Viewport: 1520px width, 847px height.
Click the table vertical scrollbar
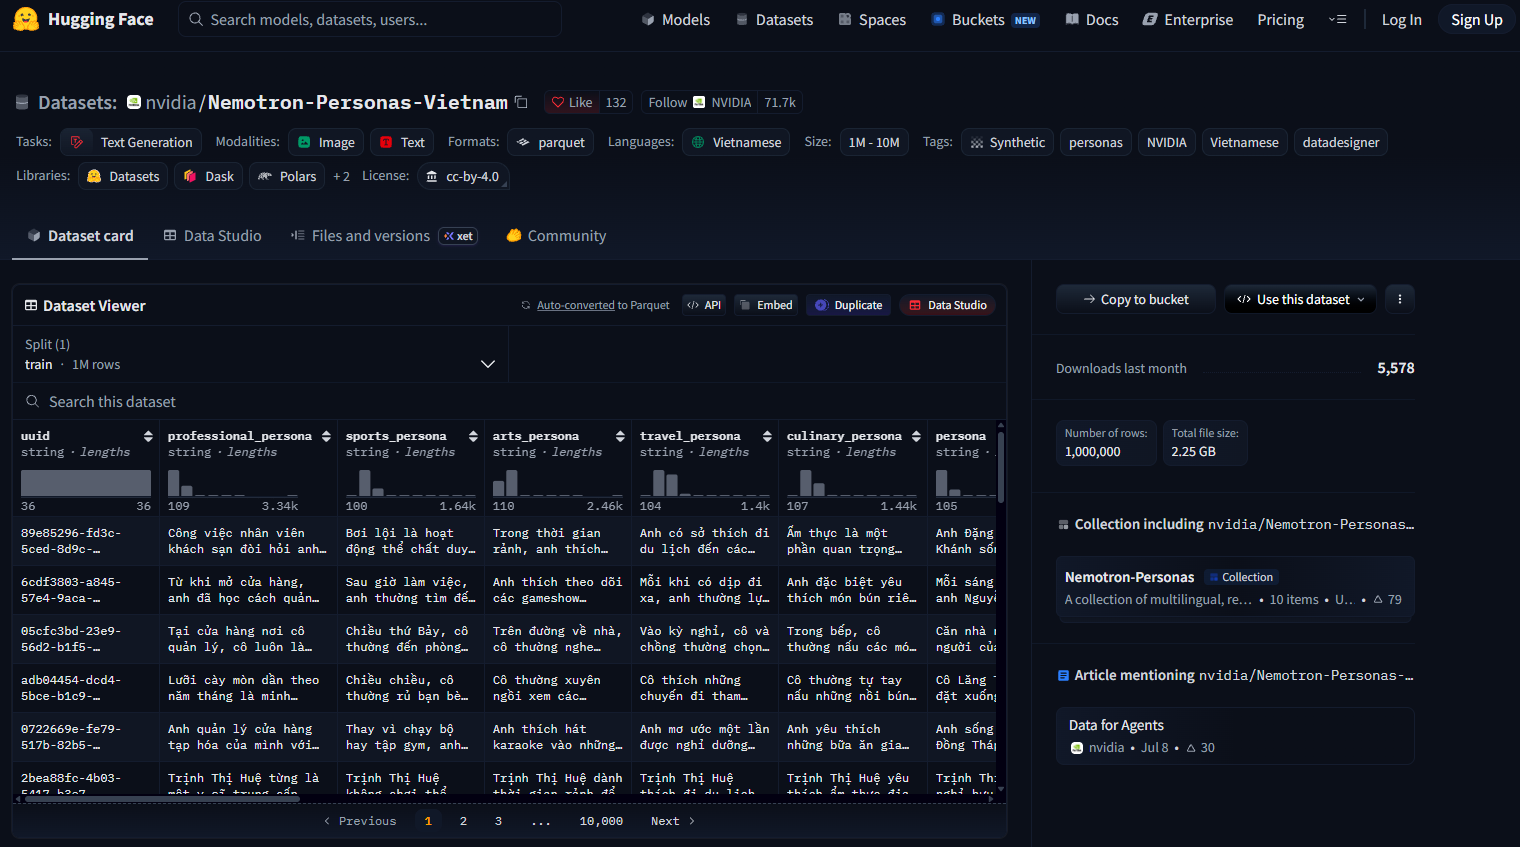1001,467
